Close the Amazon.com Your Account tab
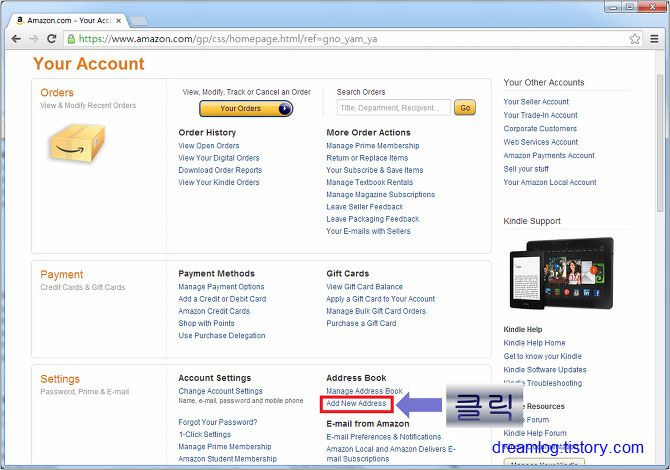 [x=119, y=21]
